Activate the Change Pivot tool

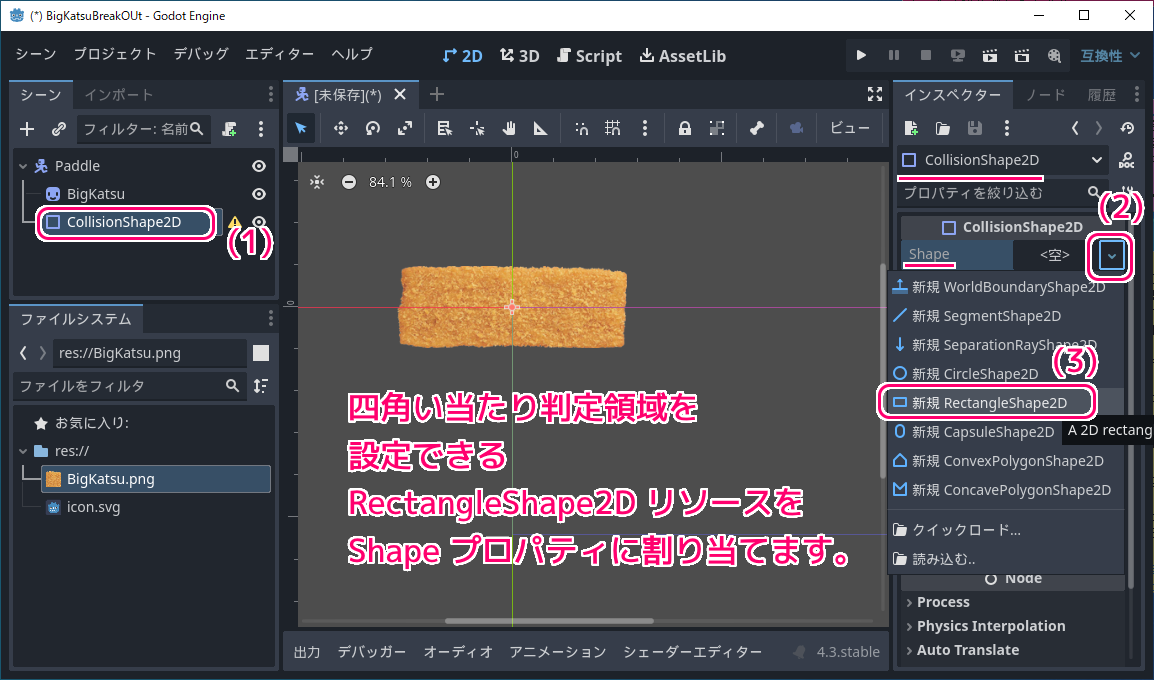477,128
